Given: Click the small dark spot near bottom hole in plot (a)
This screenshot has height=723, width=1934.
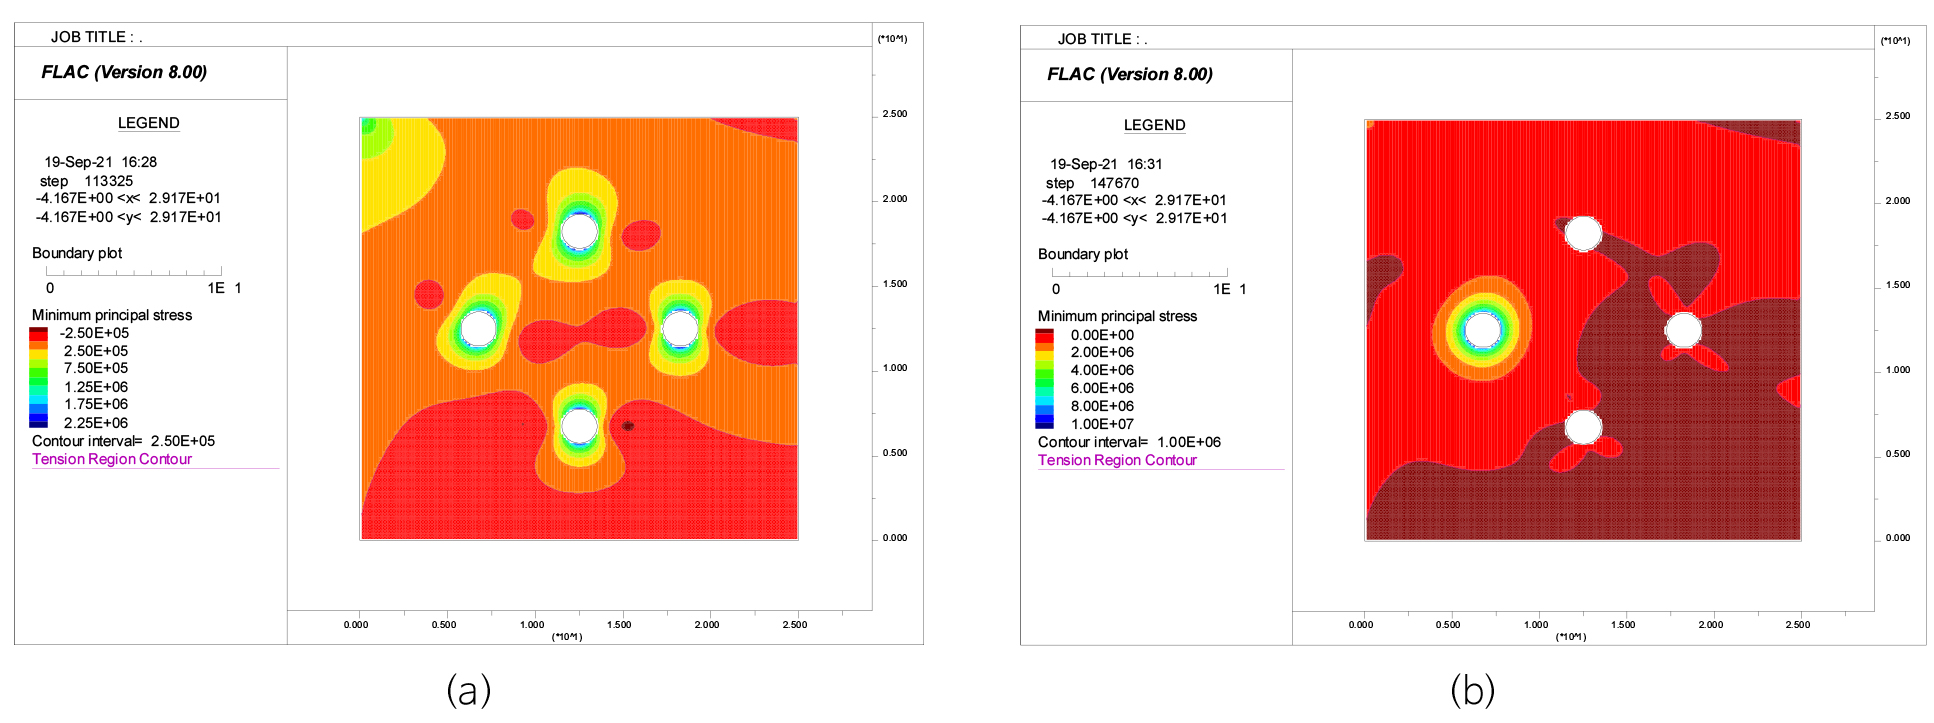Looking at the screenshot, I should [x=628, y=426].
